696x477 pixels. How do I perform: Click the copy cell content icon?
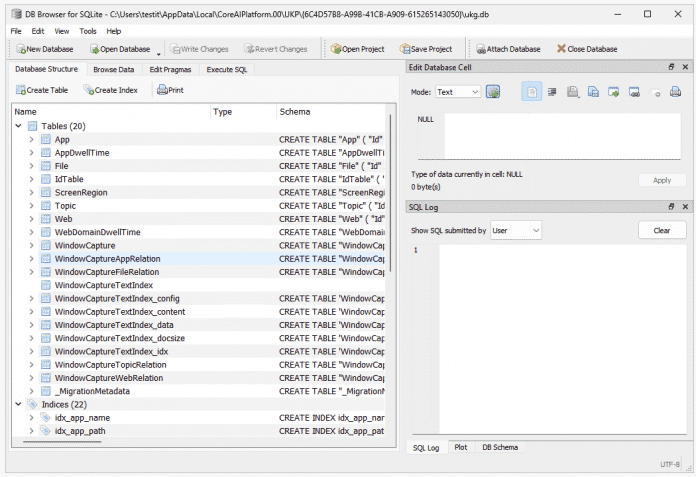click(593, 92)
